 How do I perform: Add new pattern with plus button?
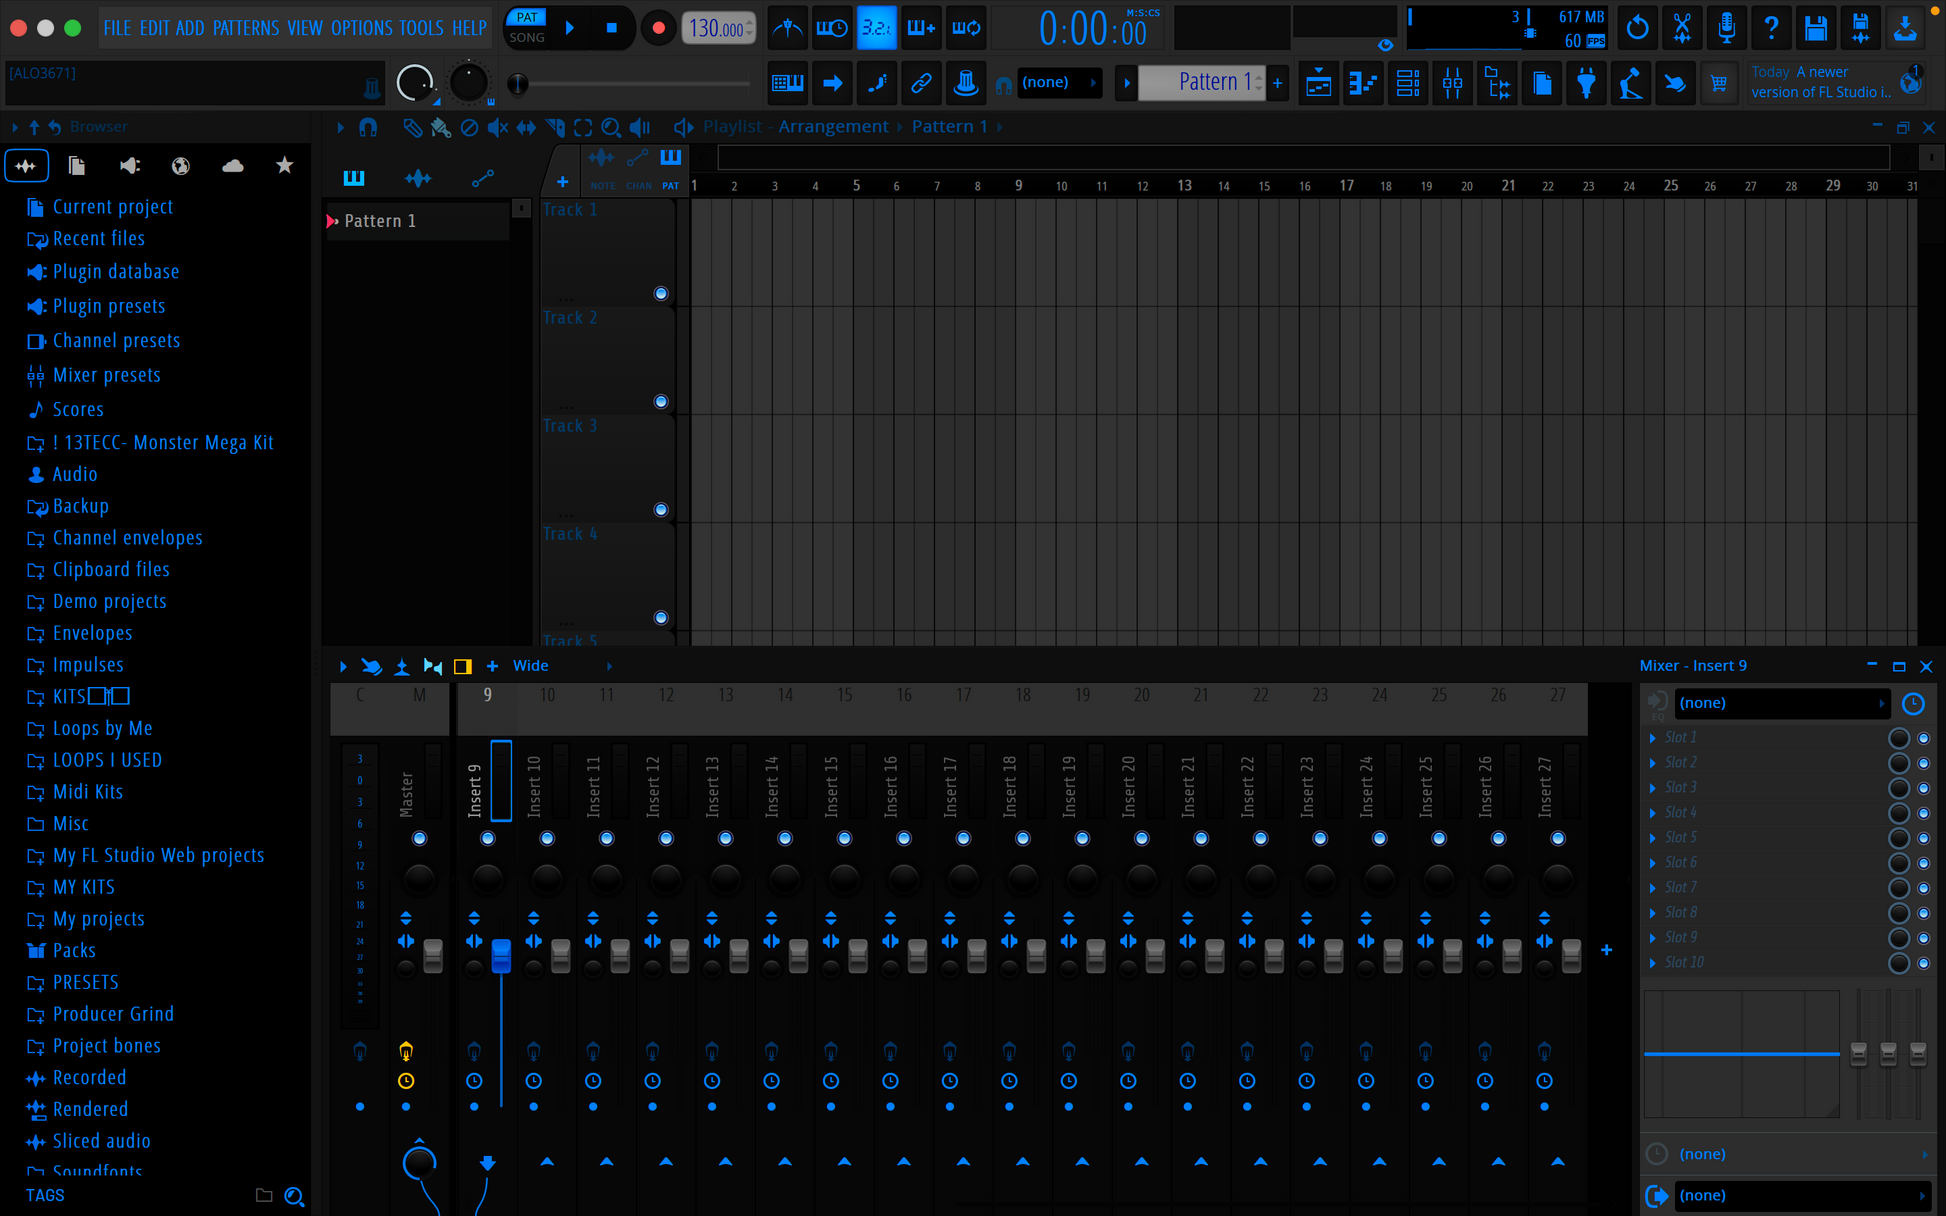point(1277,83)
